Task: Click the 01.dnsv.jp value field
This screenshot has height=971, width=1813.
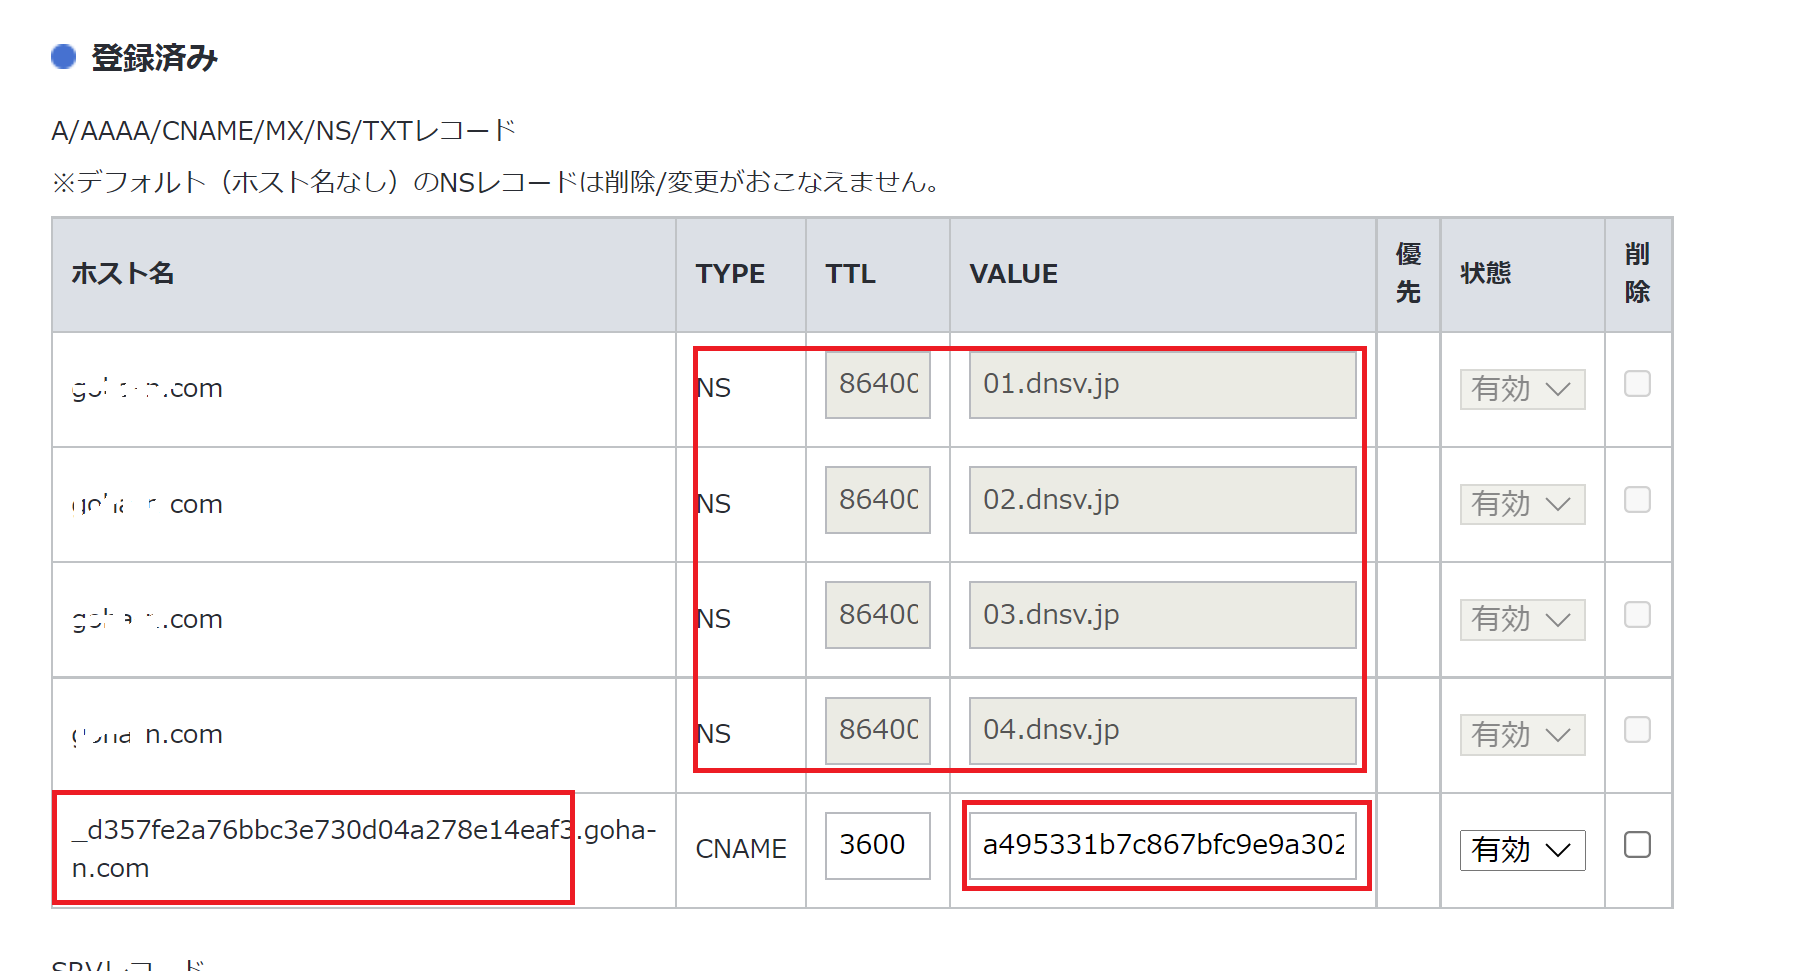Action: [x=1163, y=384]
